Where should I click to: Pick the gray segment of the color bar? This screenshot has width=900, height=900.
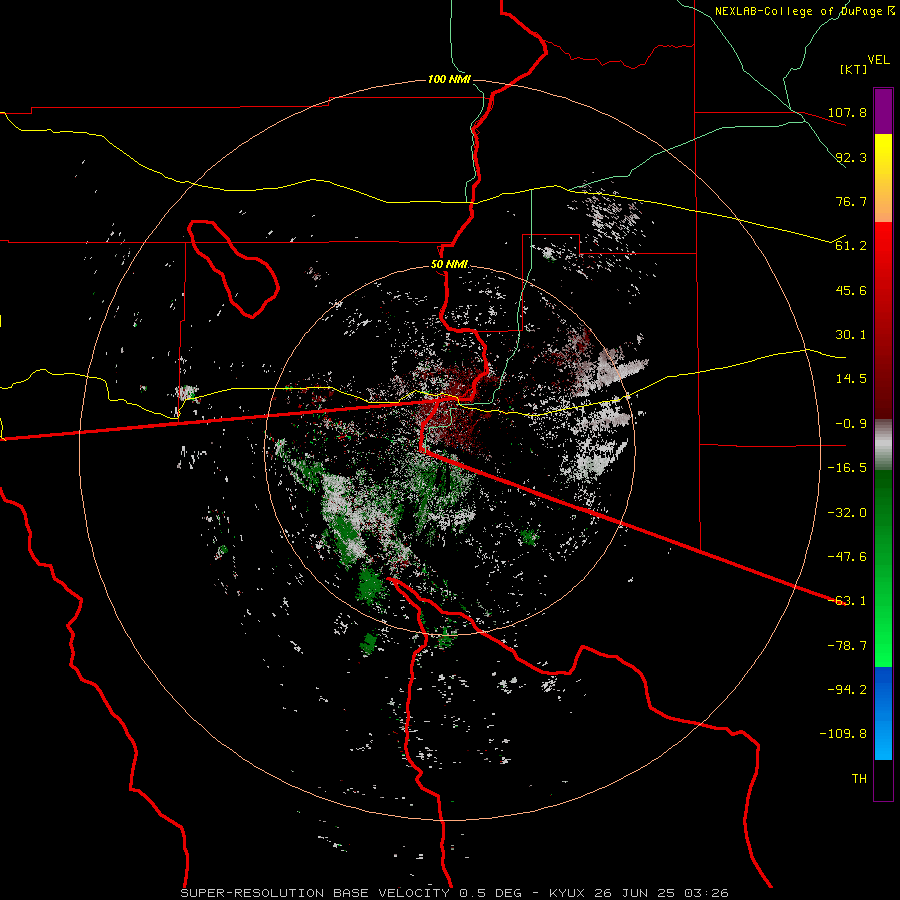(x=883, y=445)
